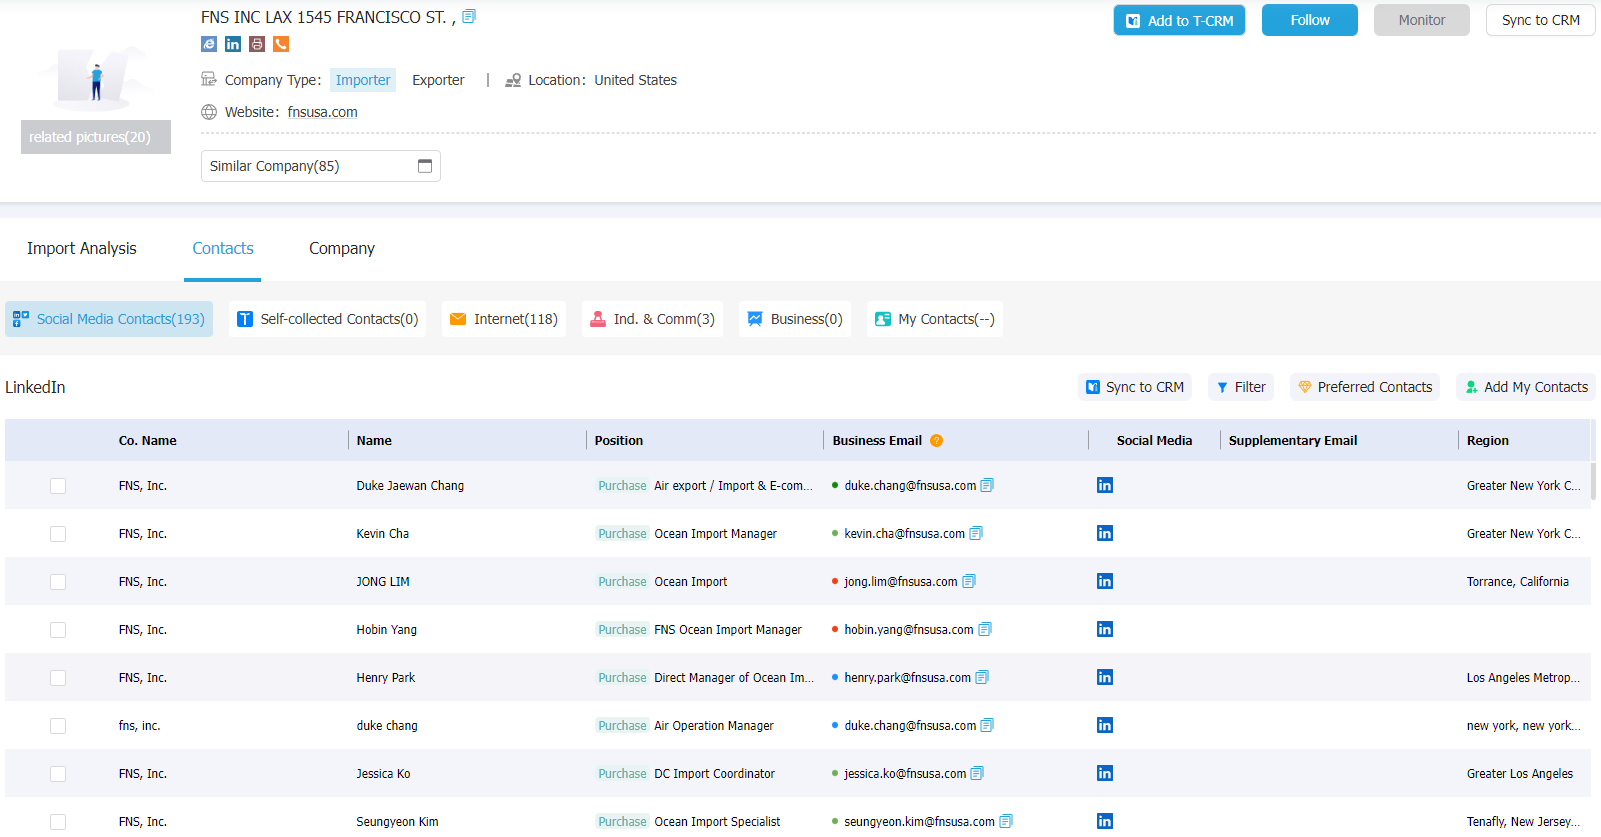Show Self-collected Contacts(0)
Image resolution: width=1601 pixels, height=837 pixels.
coord(327,319)
